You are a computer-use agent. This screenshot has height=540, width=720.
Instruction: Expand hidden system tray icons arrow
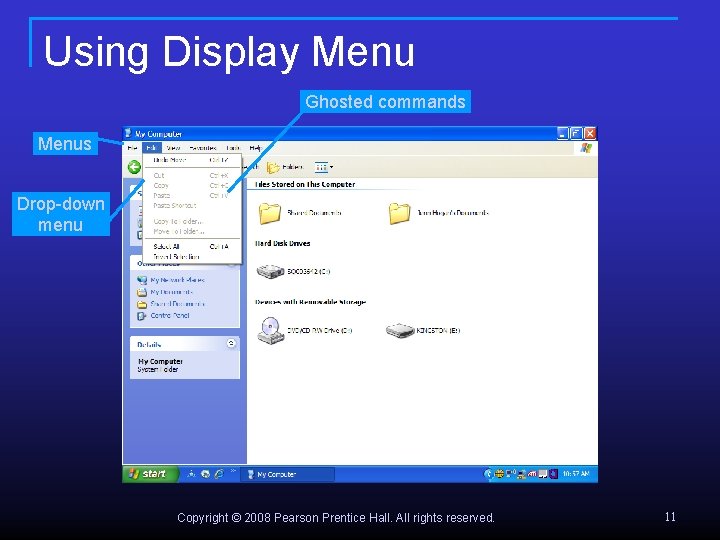pyautogui.click(x=489, y=474)
